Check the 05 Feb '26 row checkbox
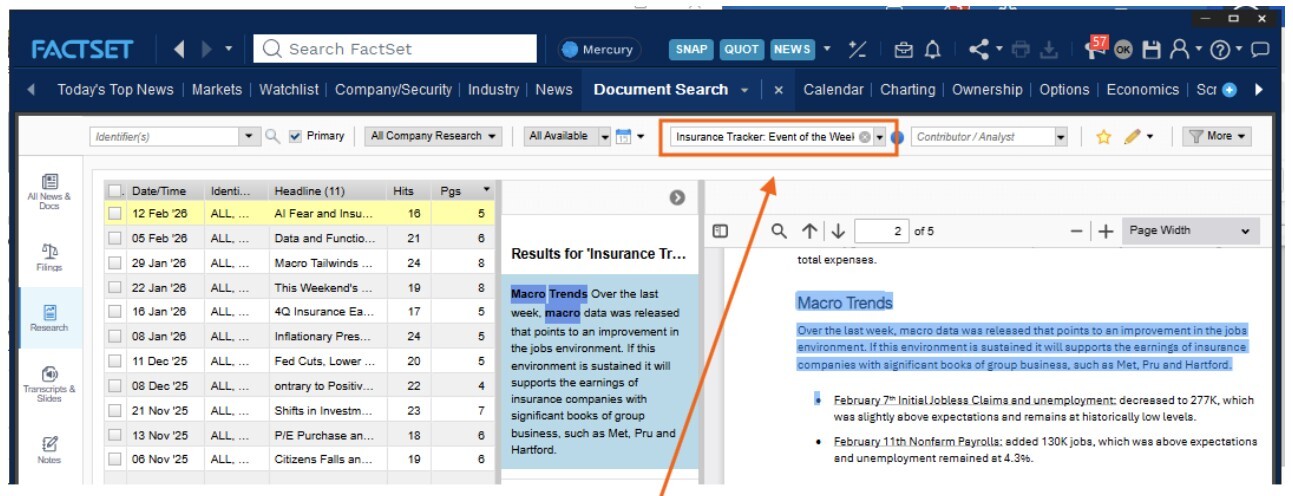This screenshot has height=496, width=1293. [x=115, y=238]
